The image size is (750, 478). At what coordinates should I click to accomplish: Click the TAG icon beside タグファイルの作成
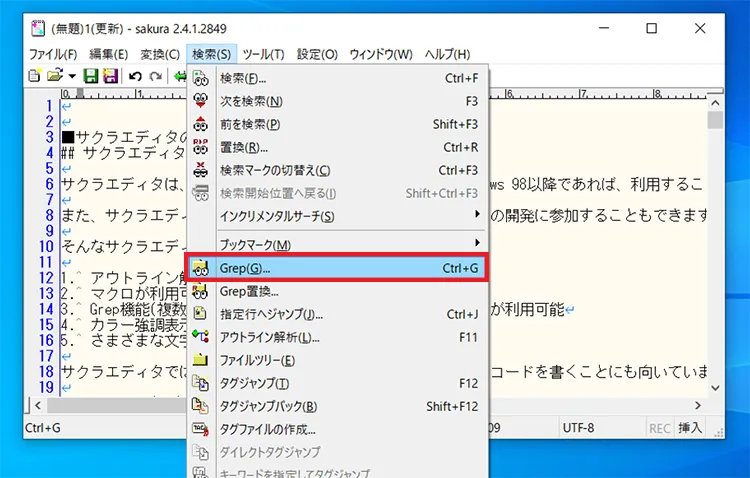(x=200, y=429)
